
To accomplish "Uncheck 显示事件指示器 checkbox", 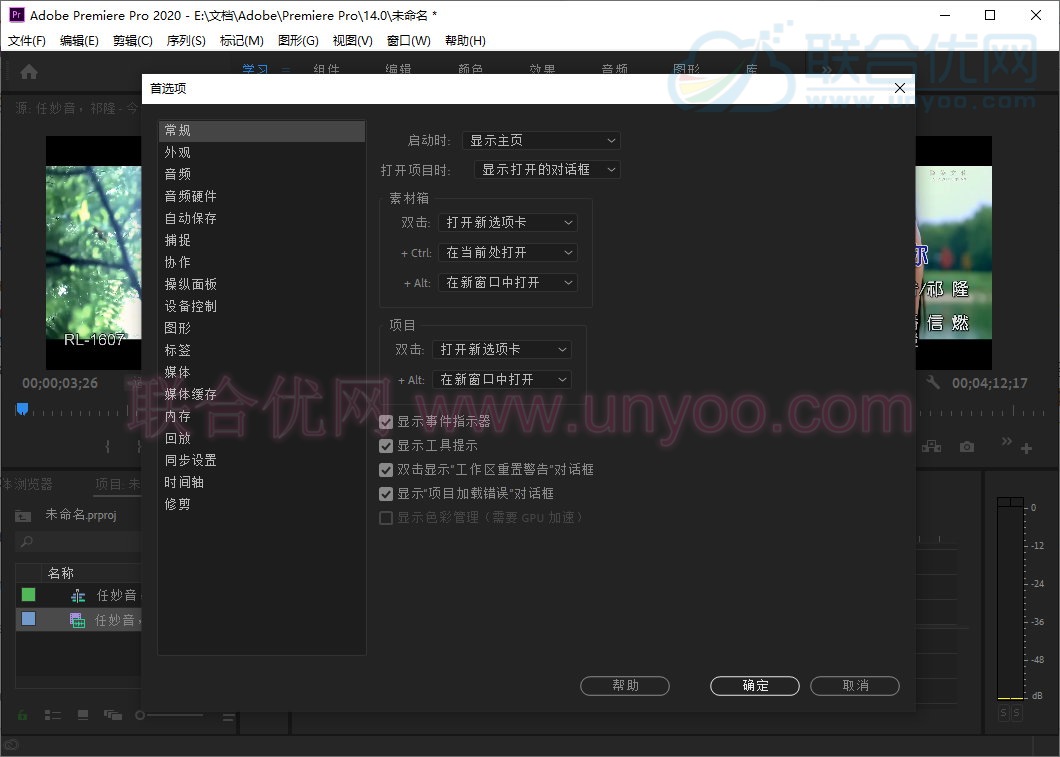I will tap(386, 422).
